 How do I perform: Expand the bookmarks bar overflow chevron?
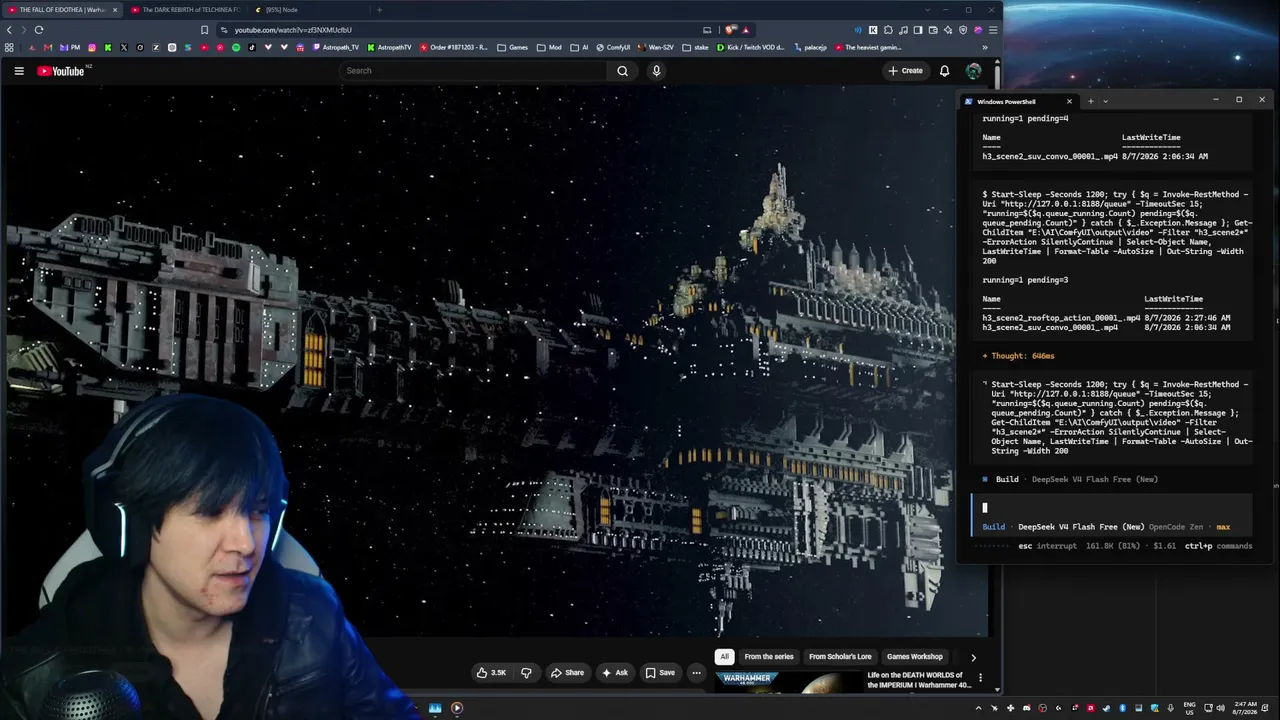coord(985,47)
